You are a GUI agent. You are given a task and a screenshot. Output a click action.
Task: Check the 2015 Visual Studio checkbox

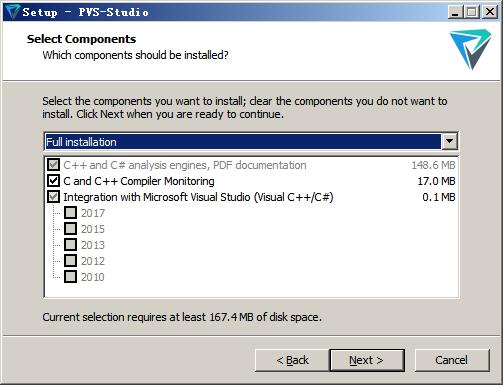click(70, 229)
